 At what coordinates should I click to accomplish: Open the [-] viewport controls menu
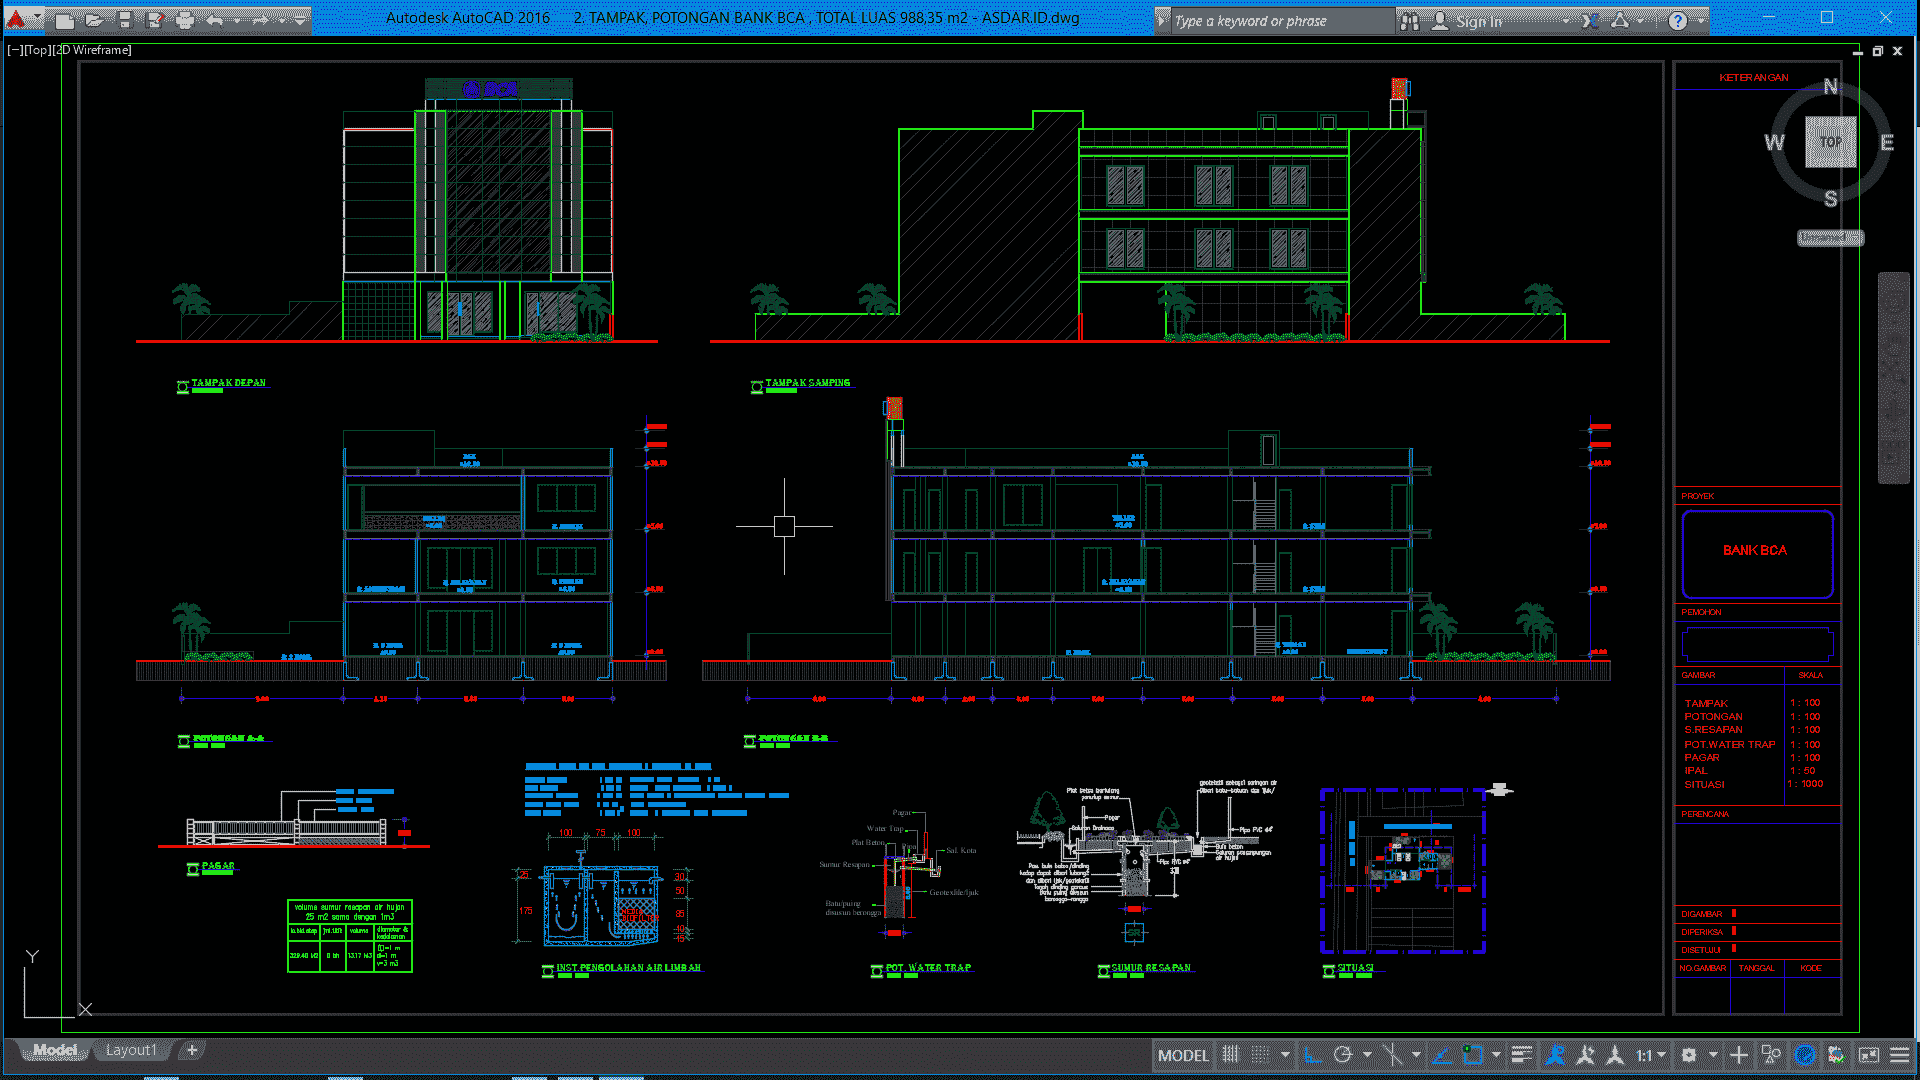point(15,50)
